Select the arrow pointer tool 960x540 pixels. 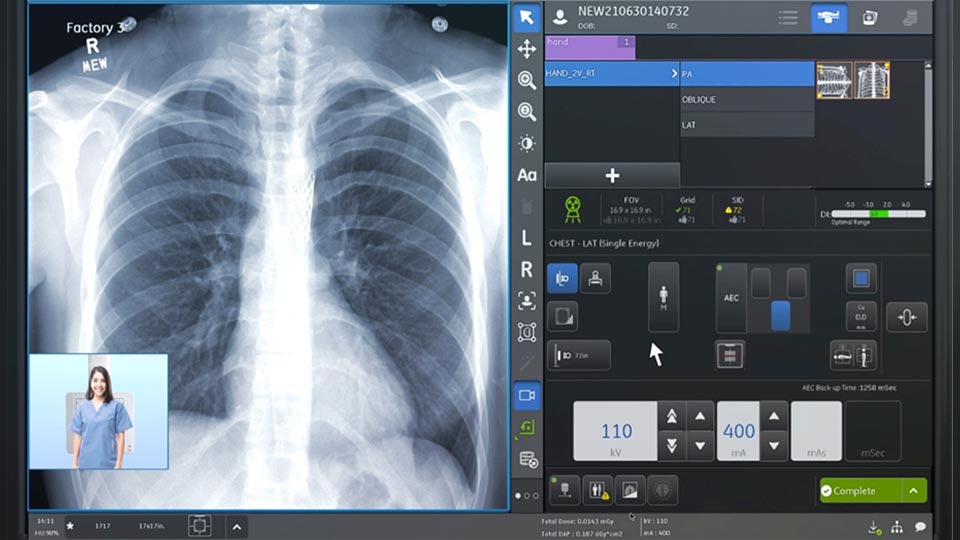pos(527,17)
